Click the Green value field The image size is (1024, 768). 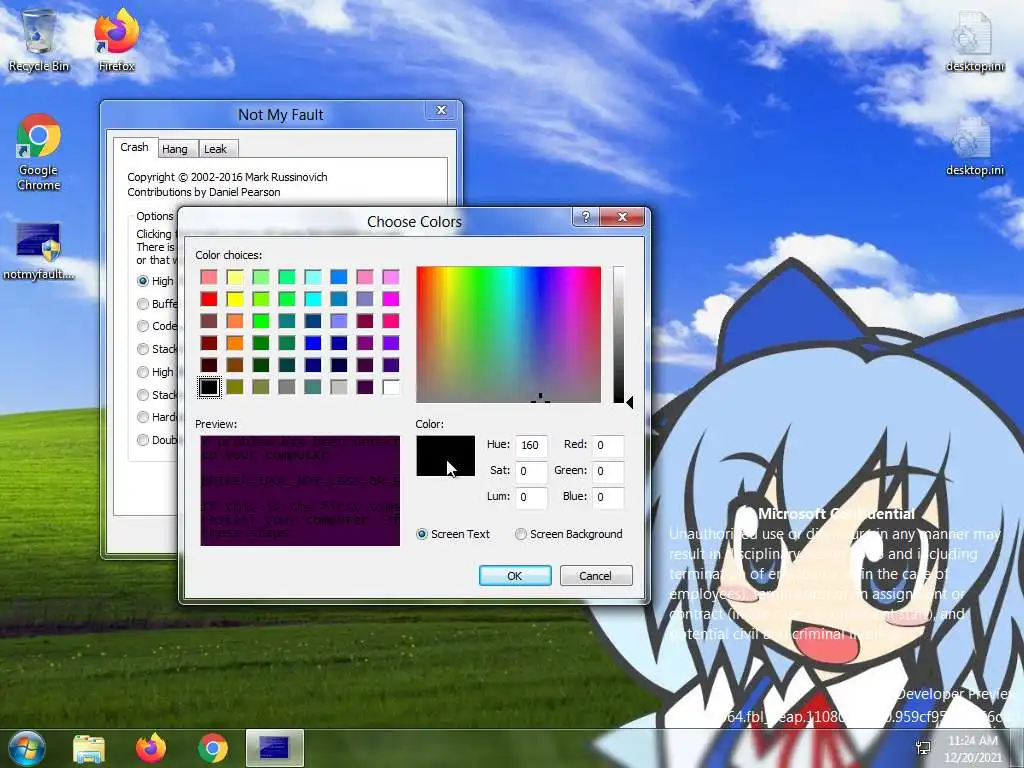click(607, 472)
